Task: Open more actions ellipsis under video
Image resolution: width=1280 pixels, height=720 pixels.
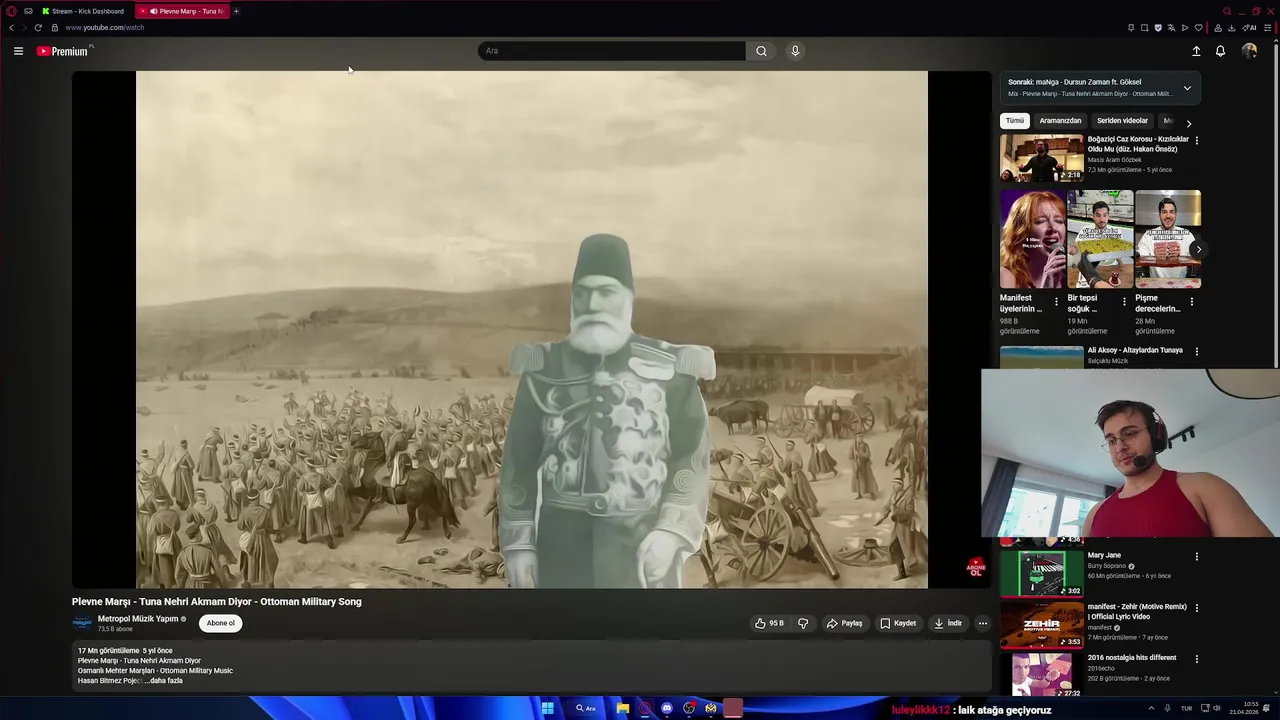Action: point(982,623)
